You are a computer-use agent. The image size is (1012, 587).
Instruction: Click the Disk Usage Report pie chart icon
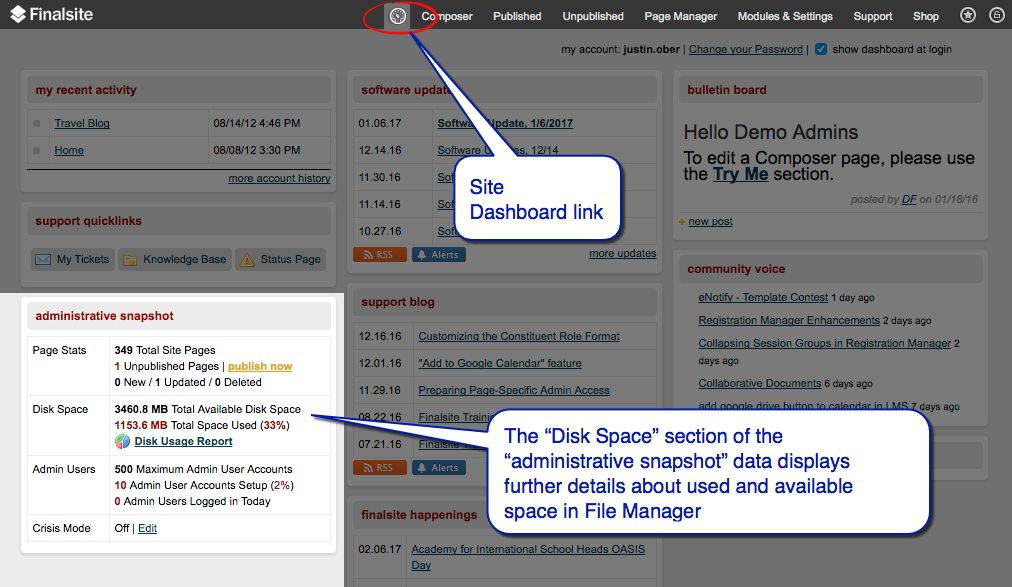(122, 441)
